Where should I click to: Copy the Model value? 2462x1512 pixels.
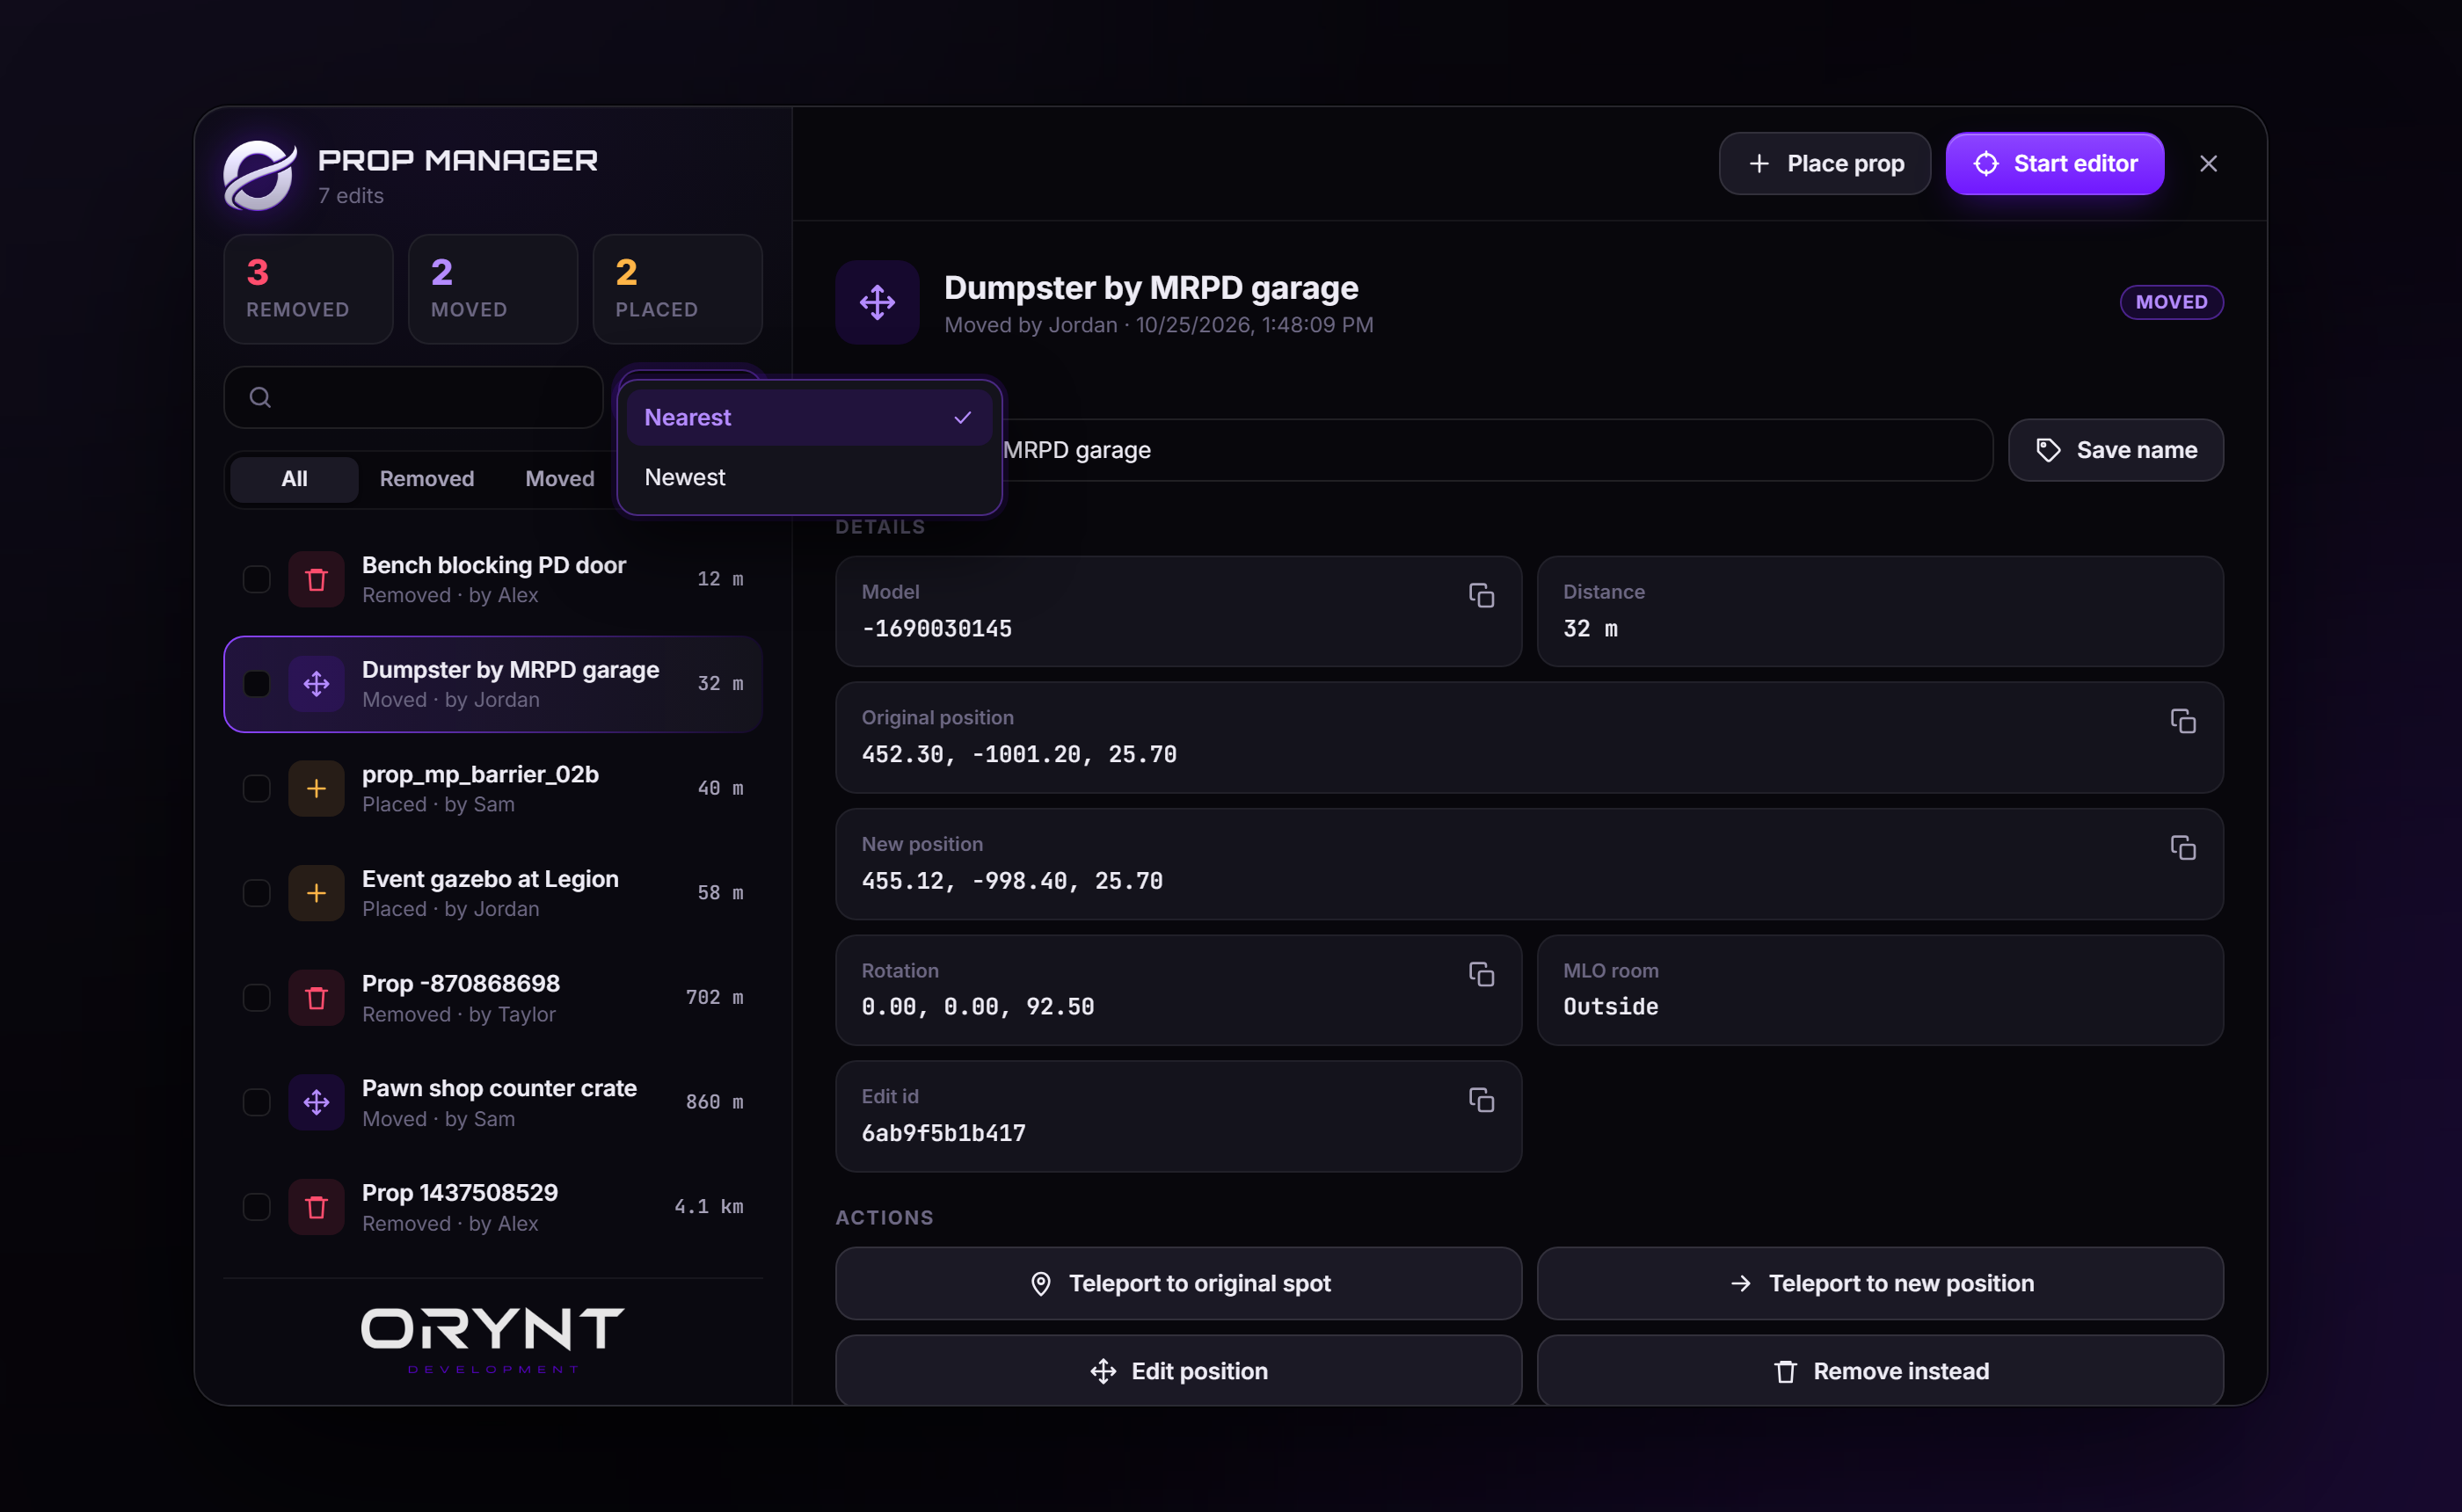(x=1481, y=596)
